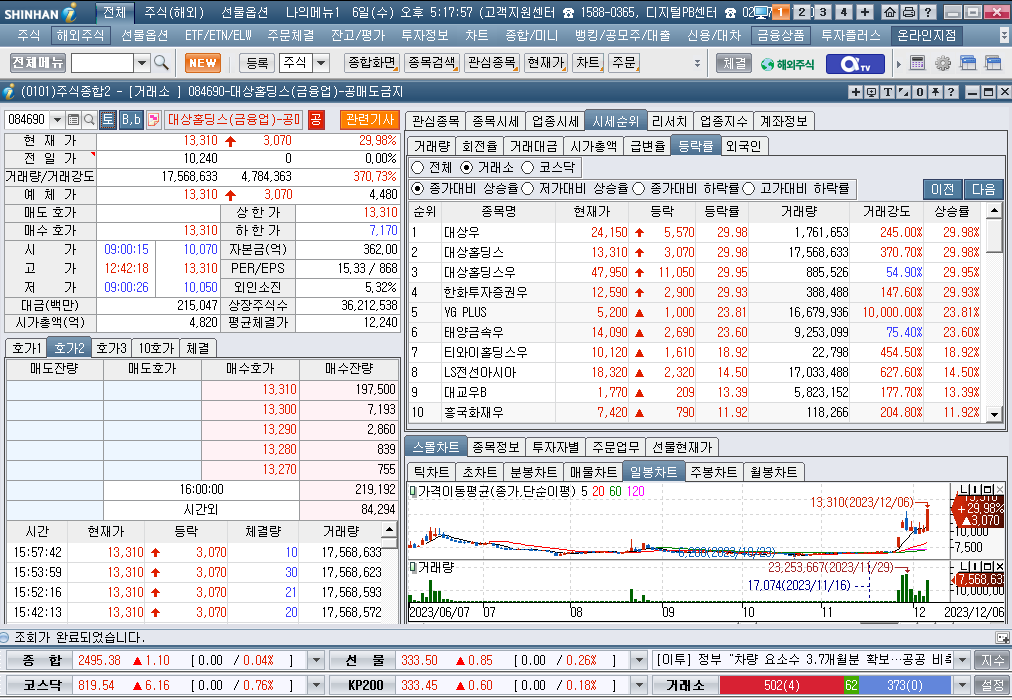Click the 거래소 advance-decline bar showing 502(4)
This screenshot has height=700, width=1012.
click(781, 685)
